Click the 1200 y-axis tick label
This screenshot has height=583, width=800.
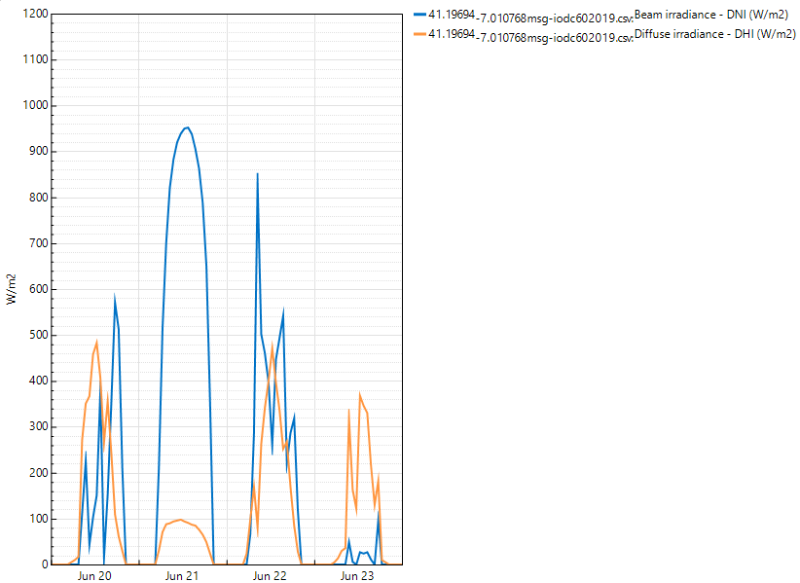(x=33, y=14)
